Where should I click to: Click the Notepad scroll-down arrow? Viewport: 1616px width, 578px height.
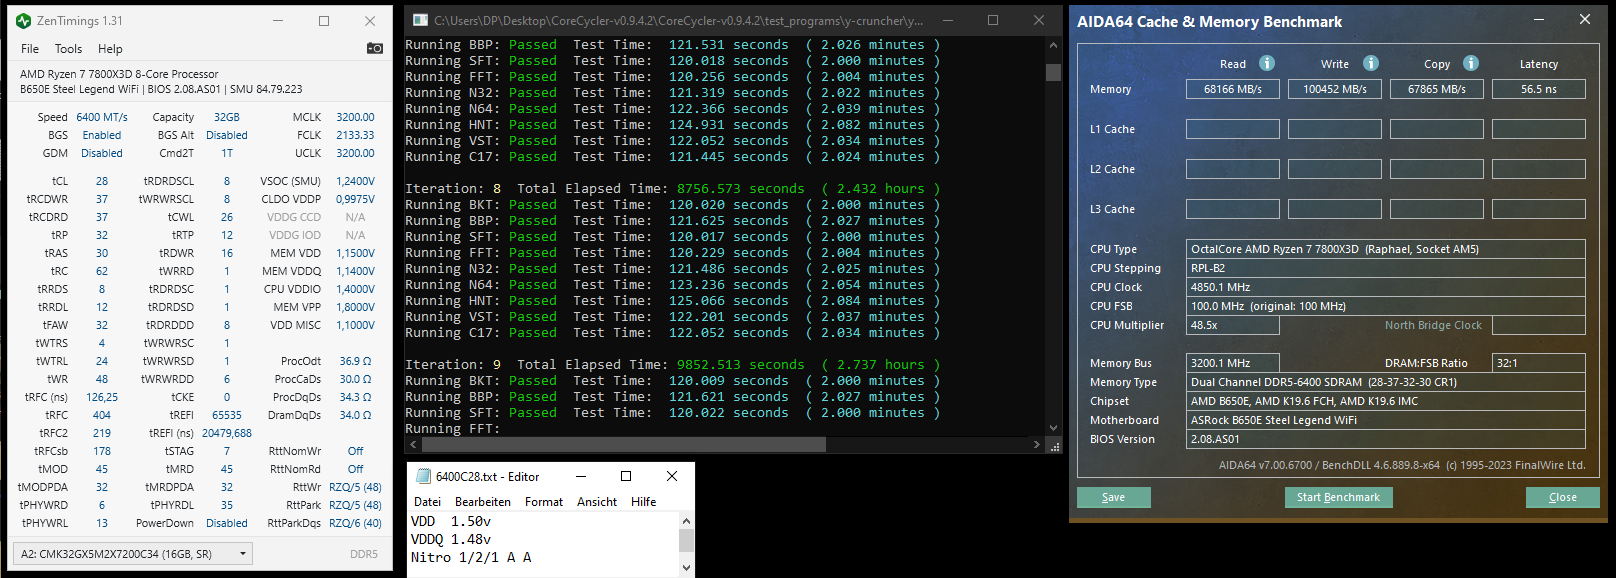[x=686, y=567]
